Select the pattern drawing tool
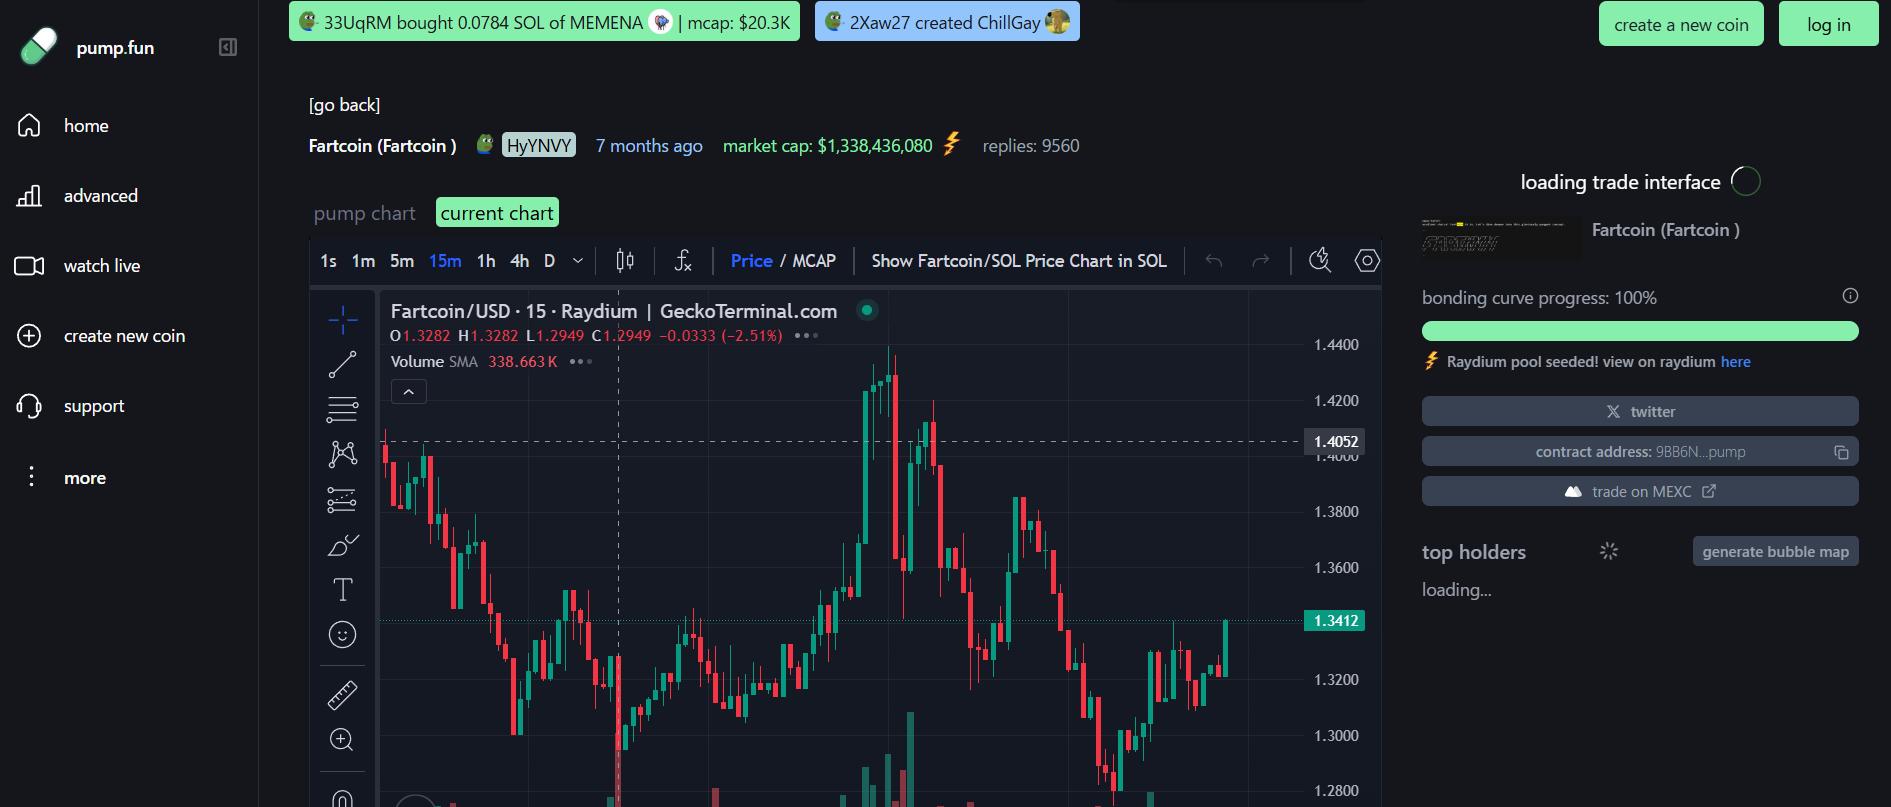The image size is (1891, 807). [x=343, y=455]
